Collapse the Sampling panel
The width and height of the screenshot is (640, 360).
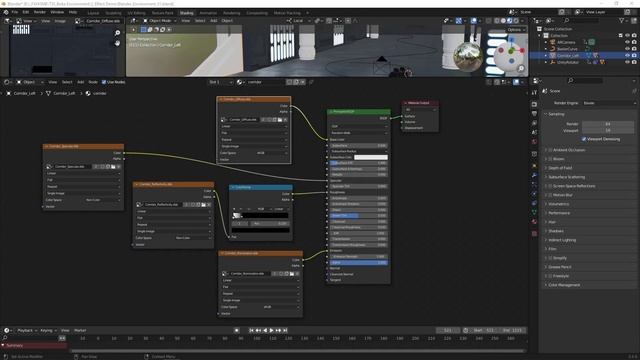(556, 114)
